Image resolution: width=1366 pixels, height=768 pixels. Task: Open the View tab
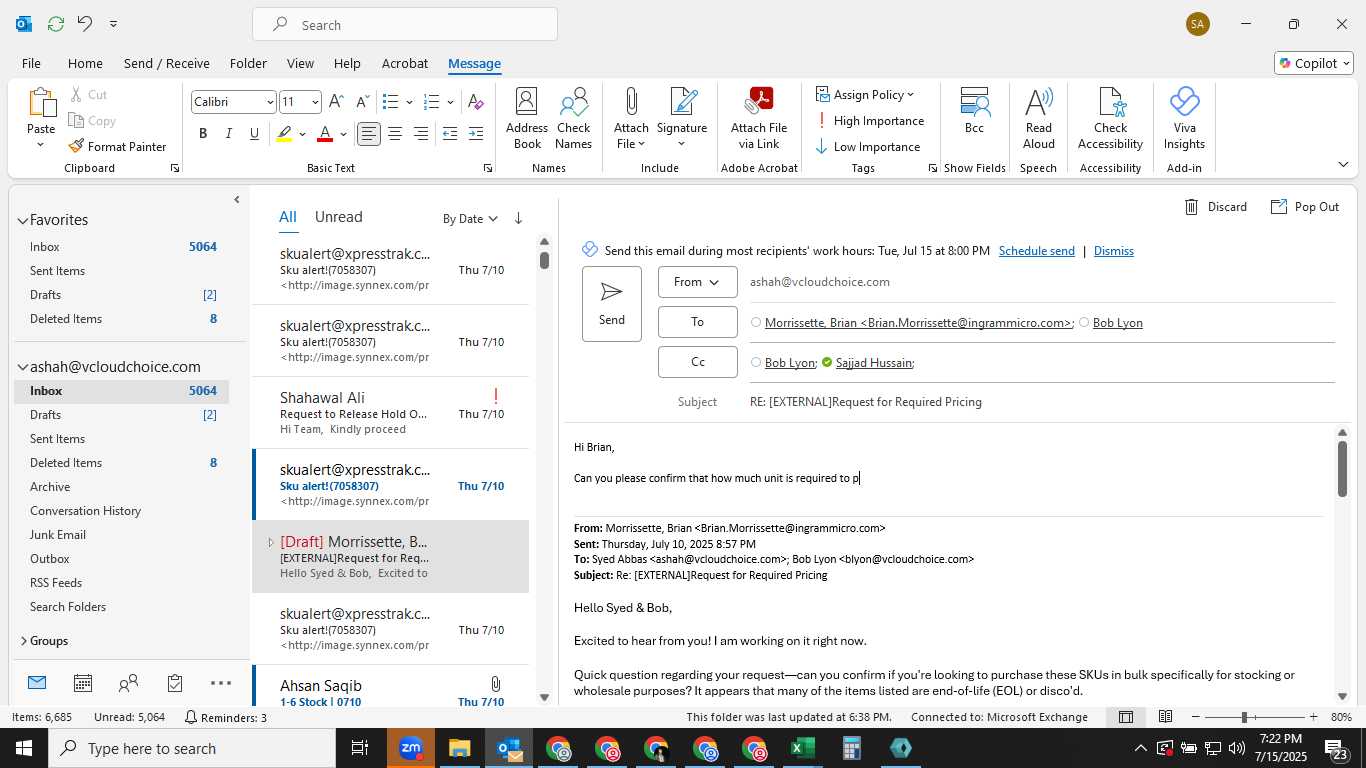(x=300, y=63)
